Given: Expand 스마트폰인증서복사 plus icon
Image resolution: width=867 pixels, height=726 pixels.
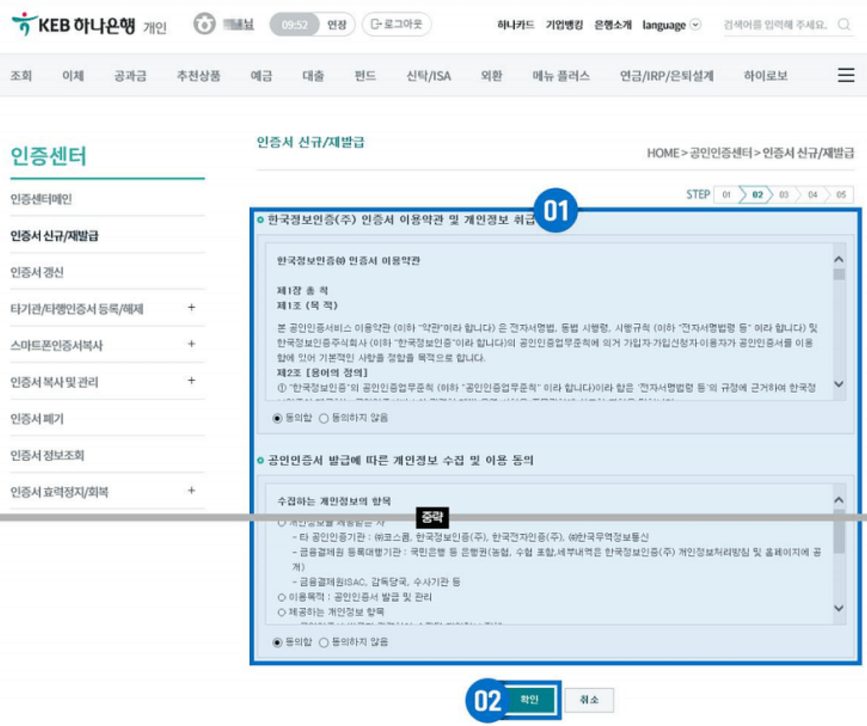Looking at the screenshot, I should click(x=191, y=344).
